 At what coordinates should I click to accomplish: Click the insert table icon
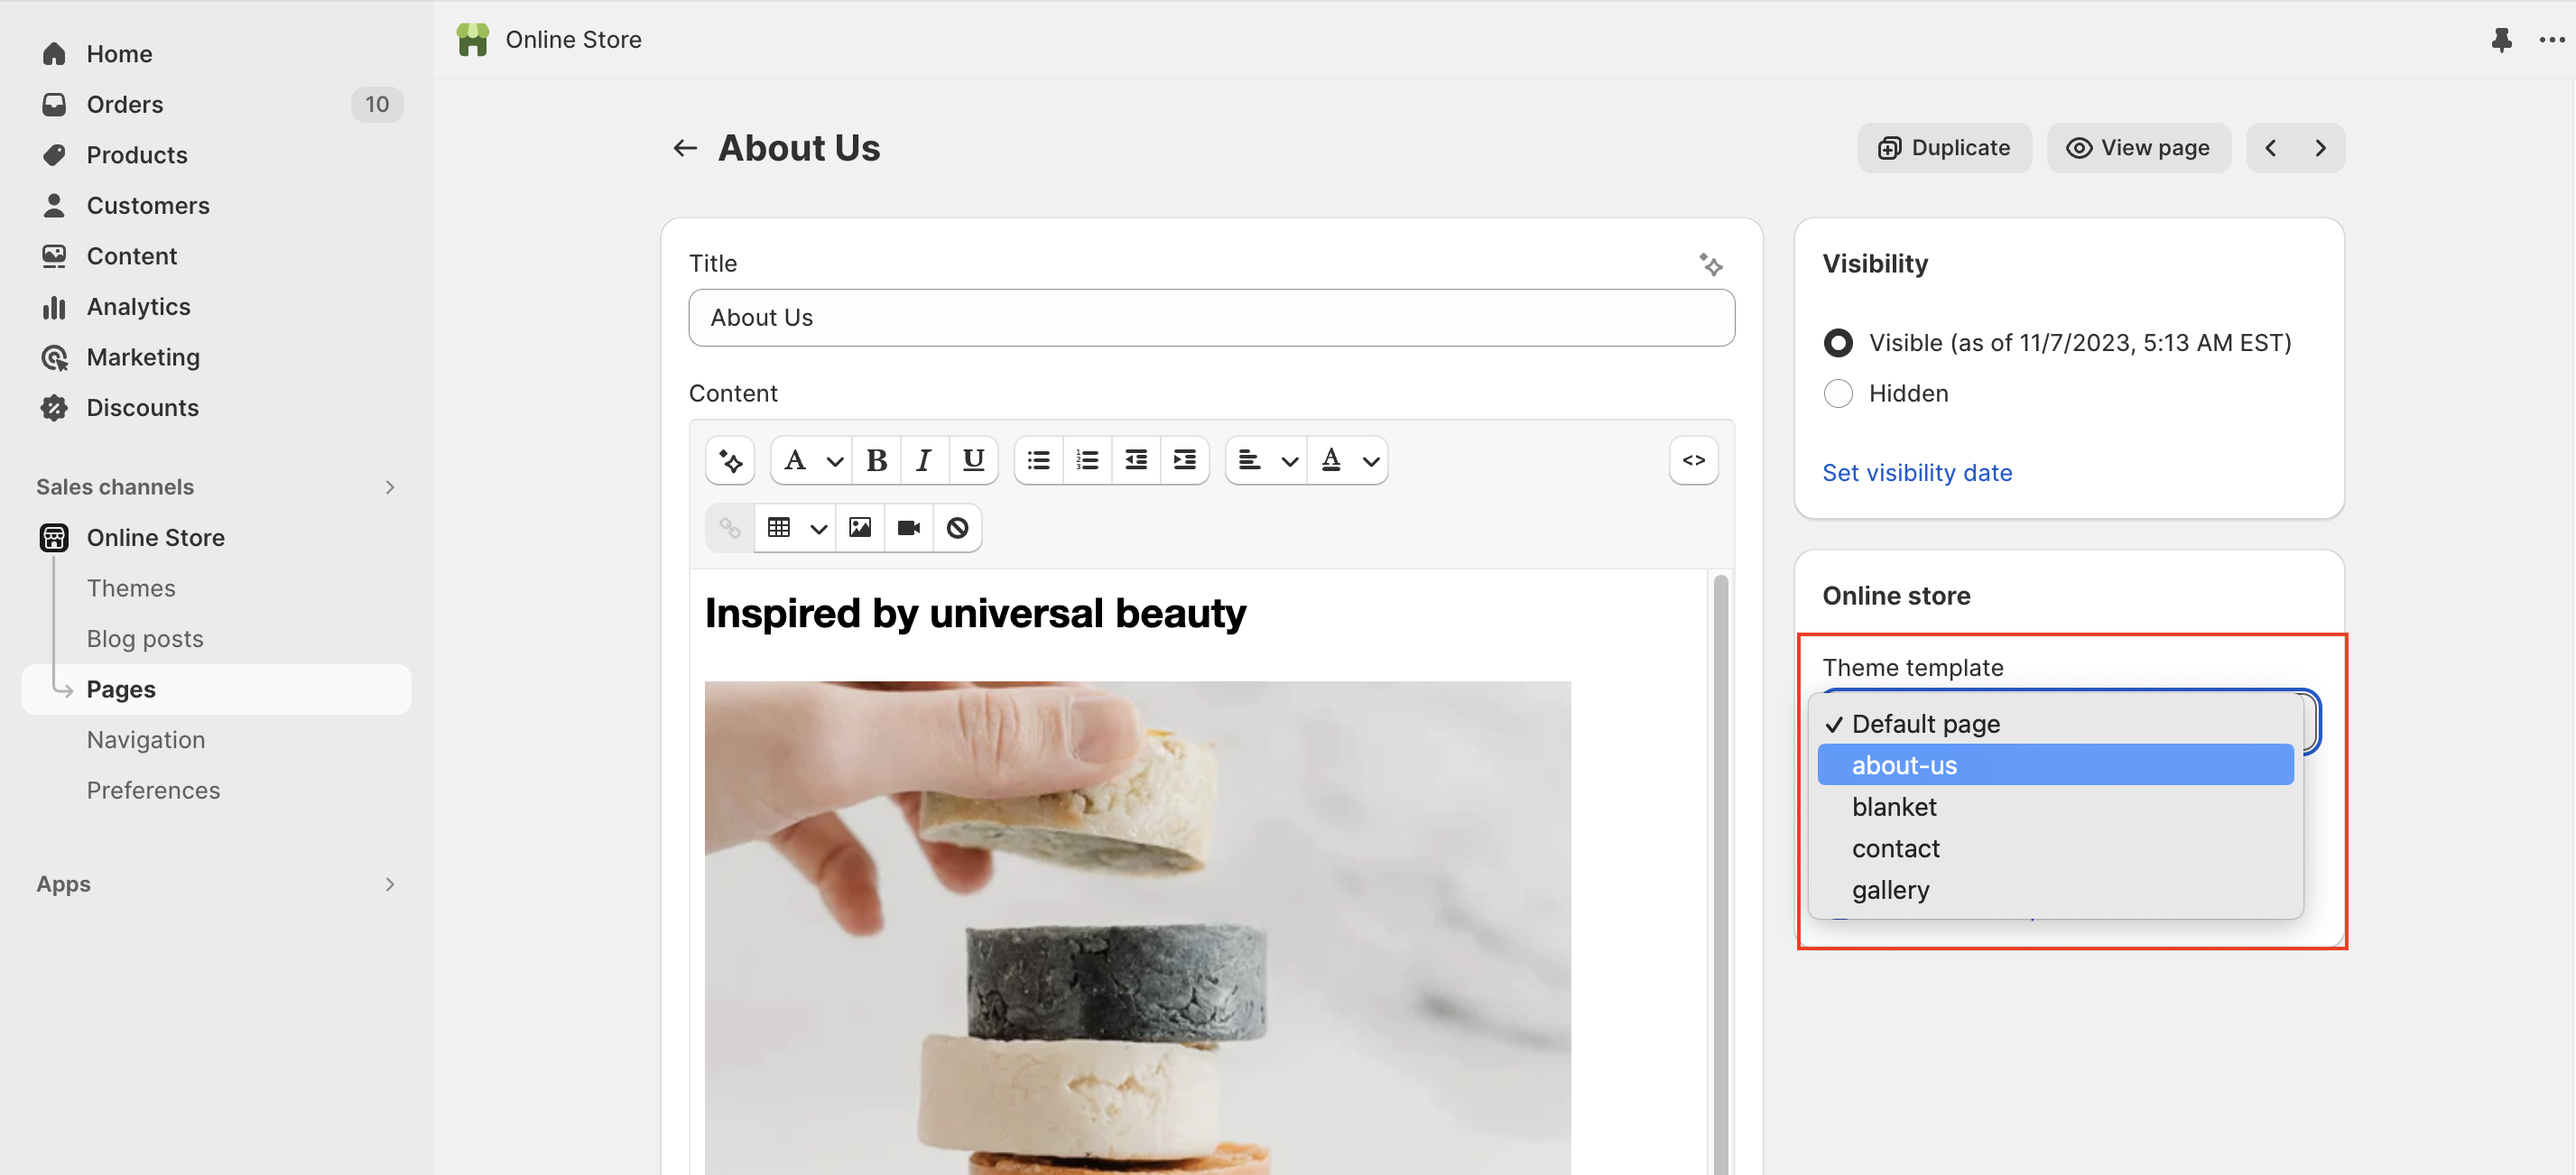click(x=779, y=528)
